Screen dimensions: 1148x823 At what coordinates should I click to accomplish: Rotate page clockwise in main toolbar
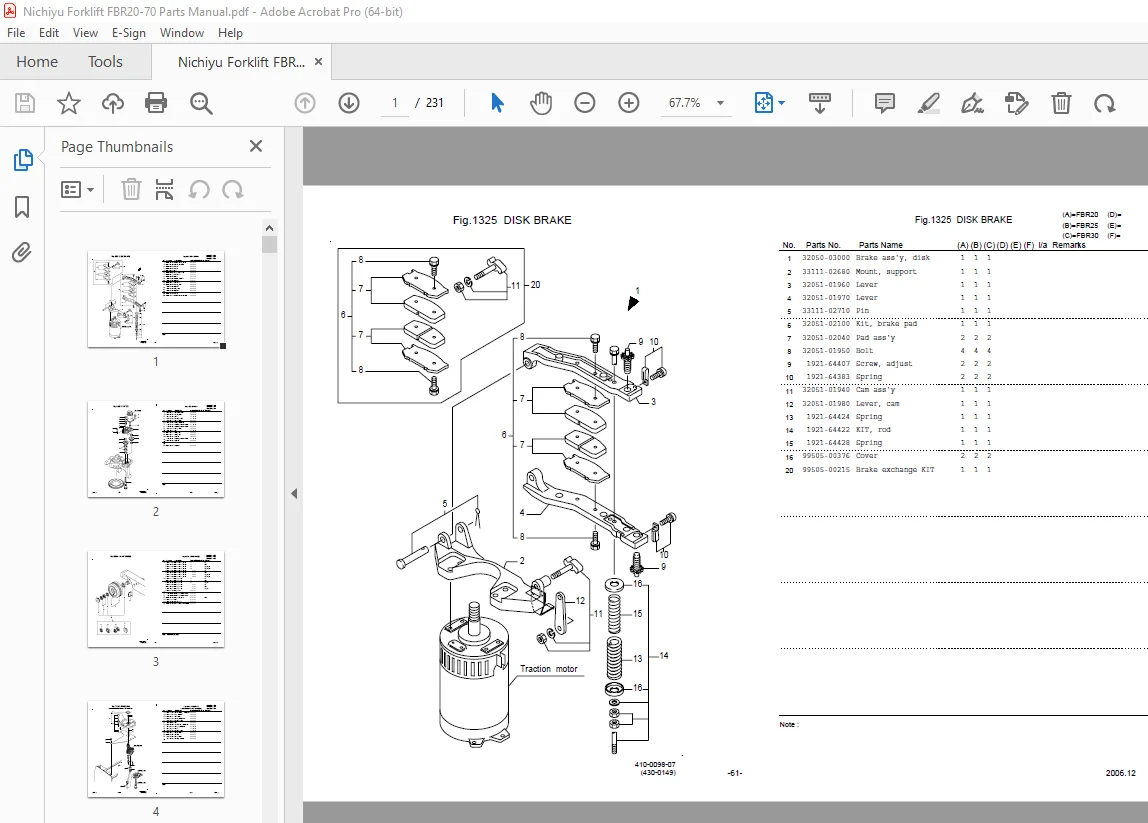[x=1105, y=103]
